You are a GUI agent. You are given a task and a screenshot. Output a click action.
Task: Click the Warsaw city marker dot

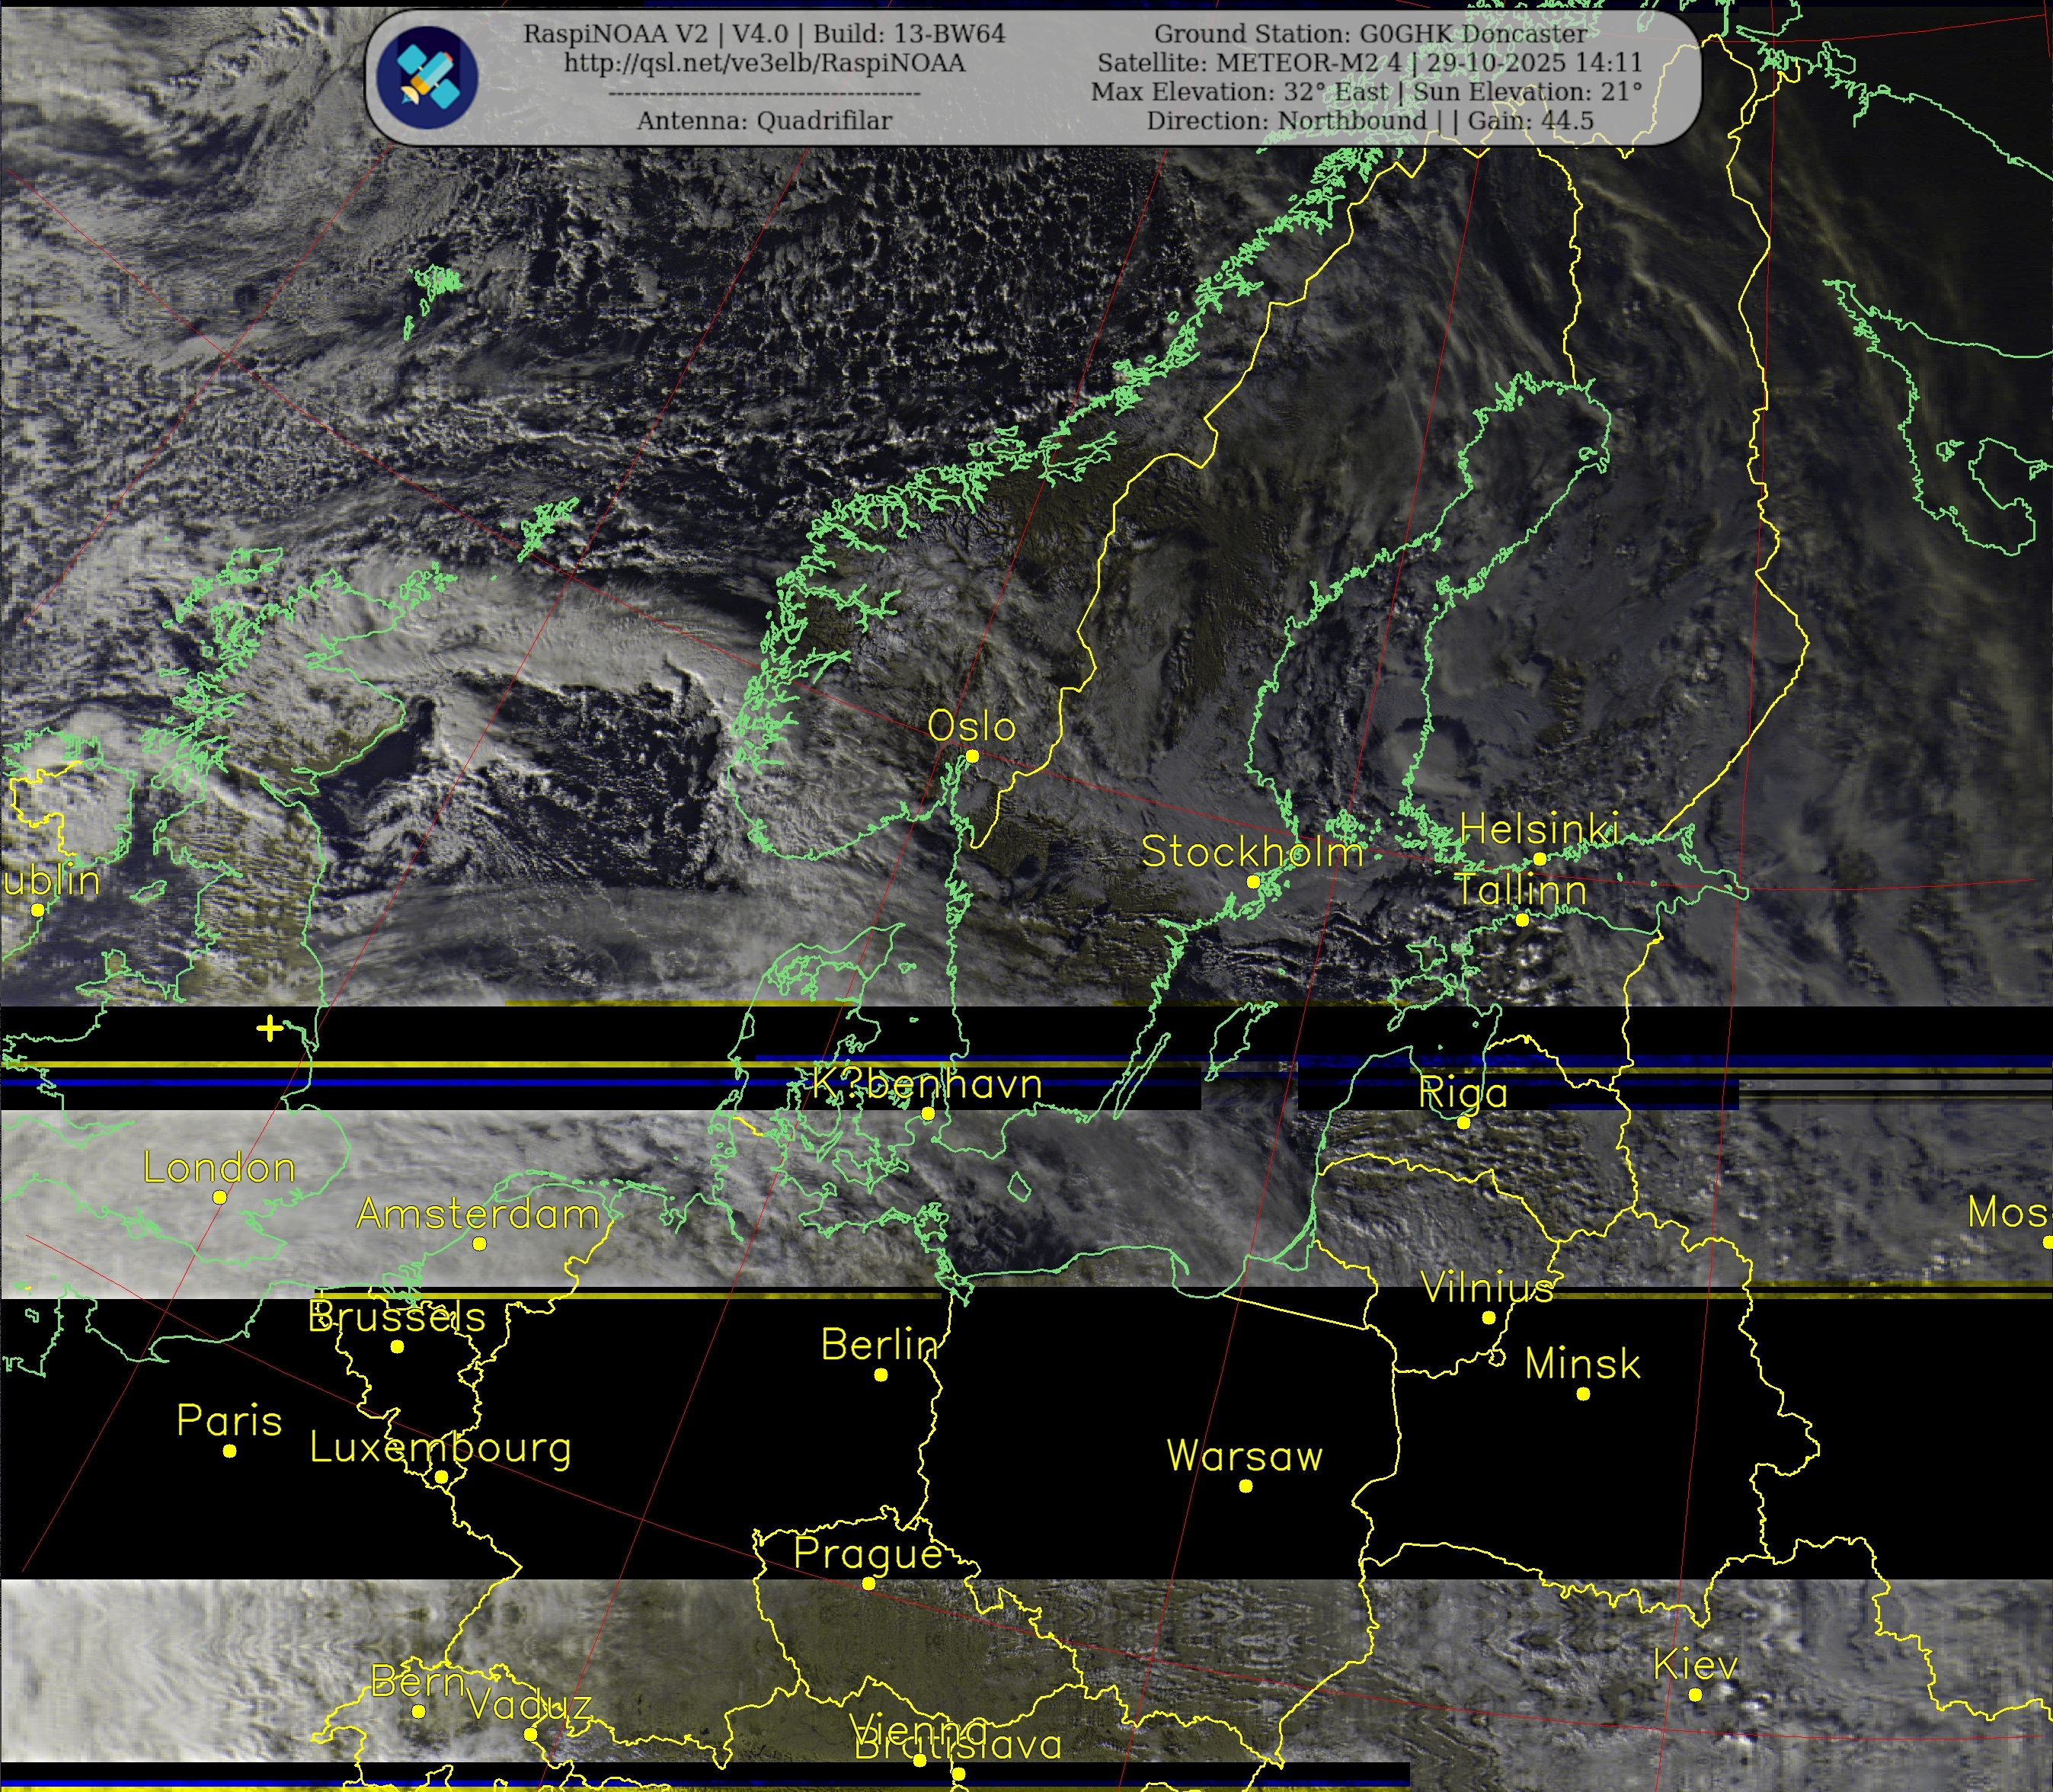[1246, 1486]
